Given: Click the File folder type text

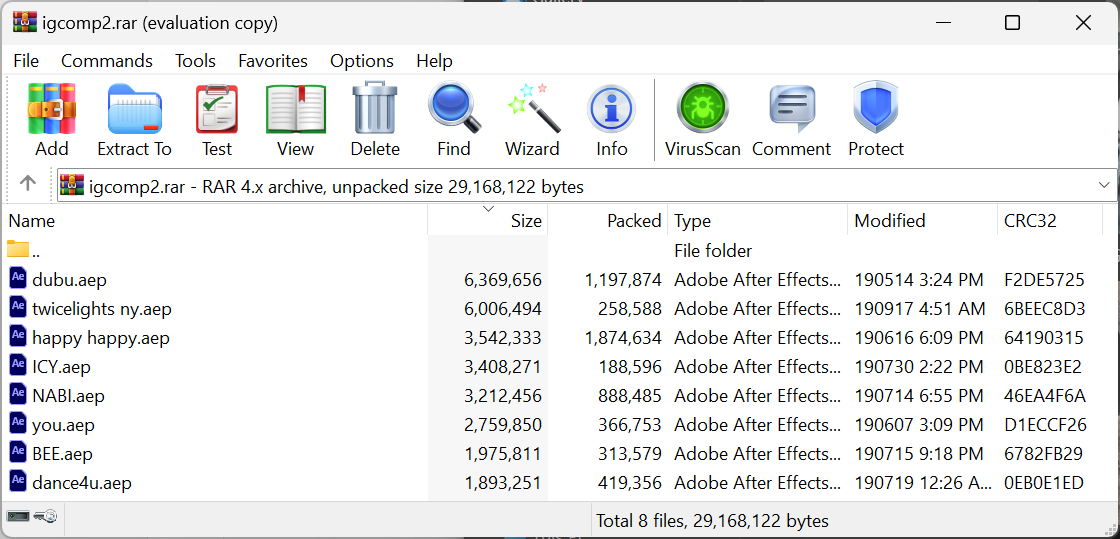Looking at the screenshot, I should pyautogui.click(x=713, y=251).
